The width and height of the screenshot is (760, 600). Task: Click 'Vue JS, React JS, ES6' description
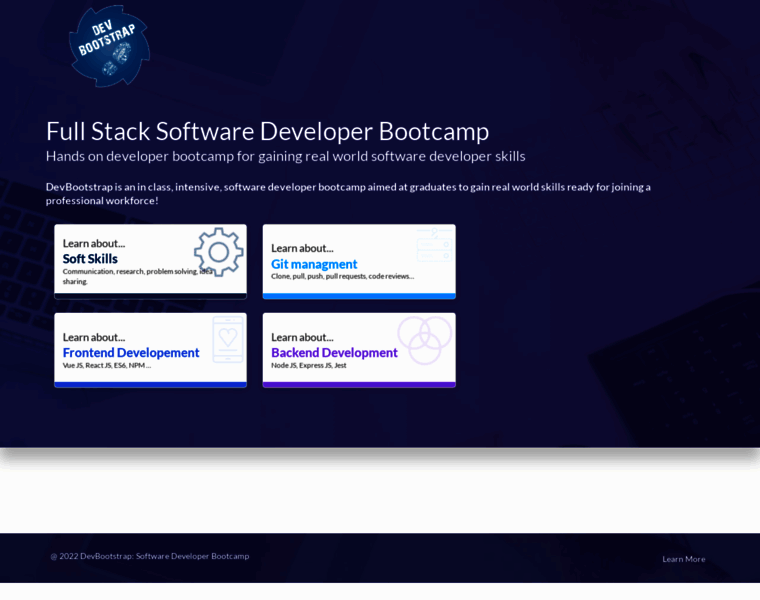point(107,365)
